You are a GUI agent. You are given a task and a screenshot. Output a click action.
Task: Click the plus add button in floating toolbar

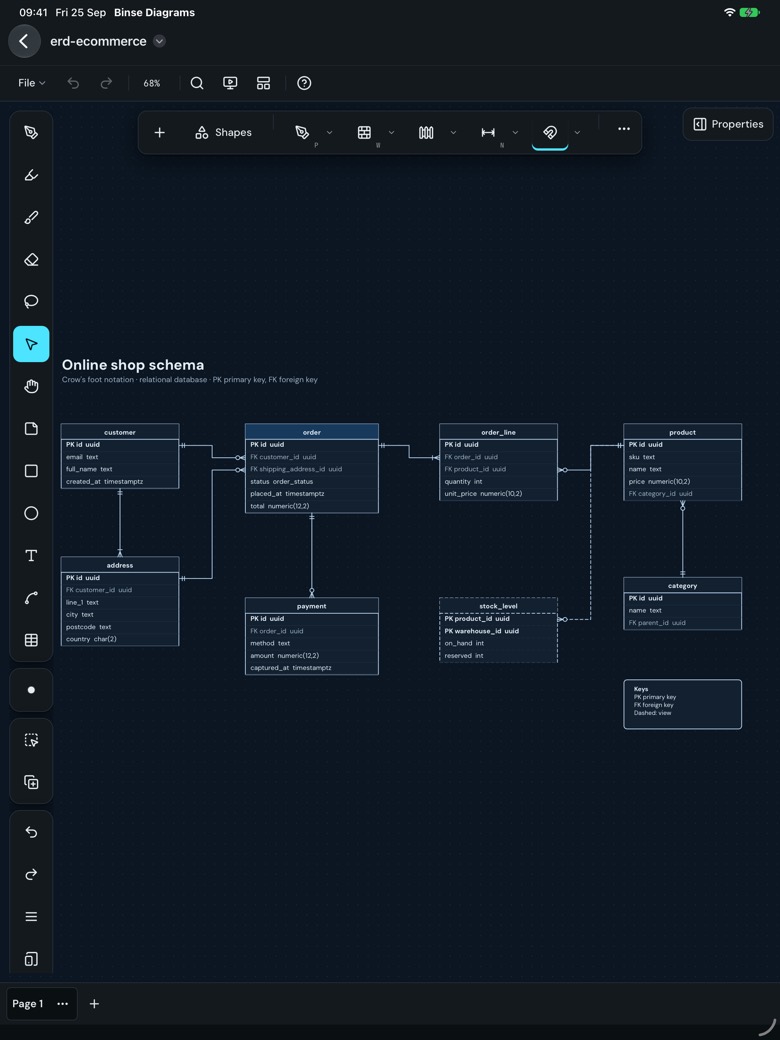point(159,133)
